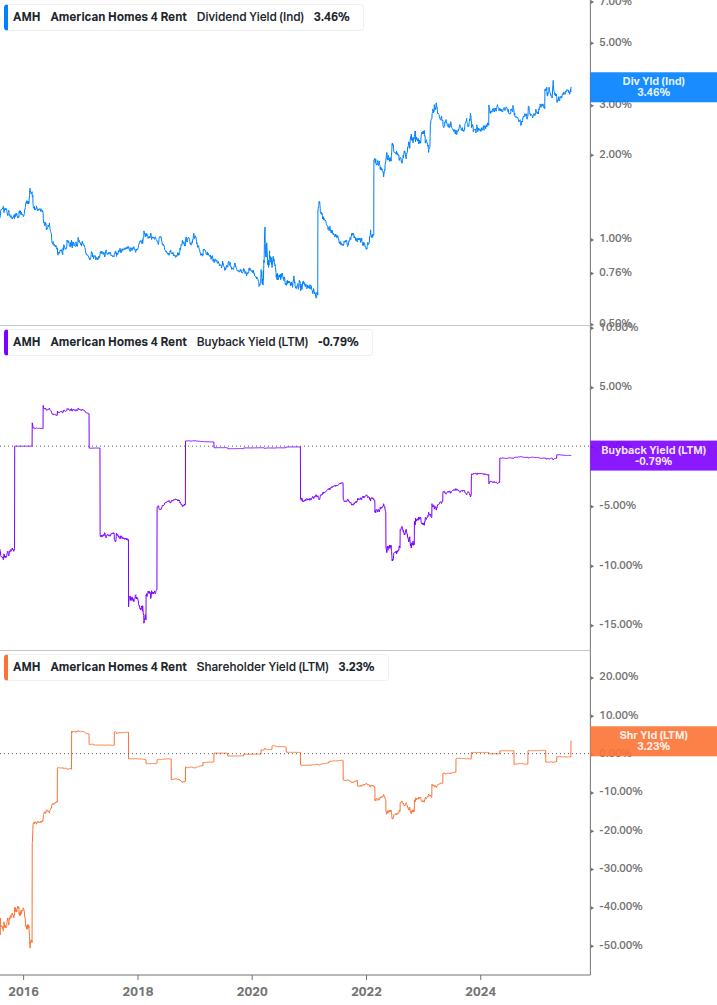Click the 2016 label on the time axis
This screenshot has width=717, height=1005.
pyautogui.click(x=24, y=992)
